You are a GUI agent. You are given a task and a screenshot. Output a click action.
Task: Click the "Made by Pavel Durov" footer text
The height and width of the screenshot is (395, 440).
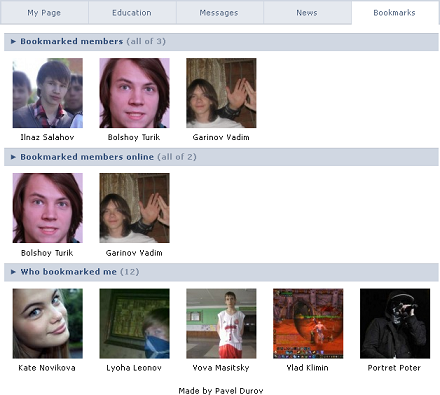[x=221, y=391]
